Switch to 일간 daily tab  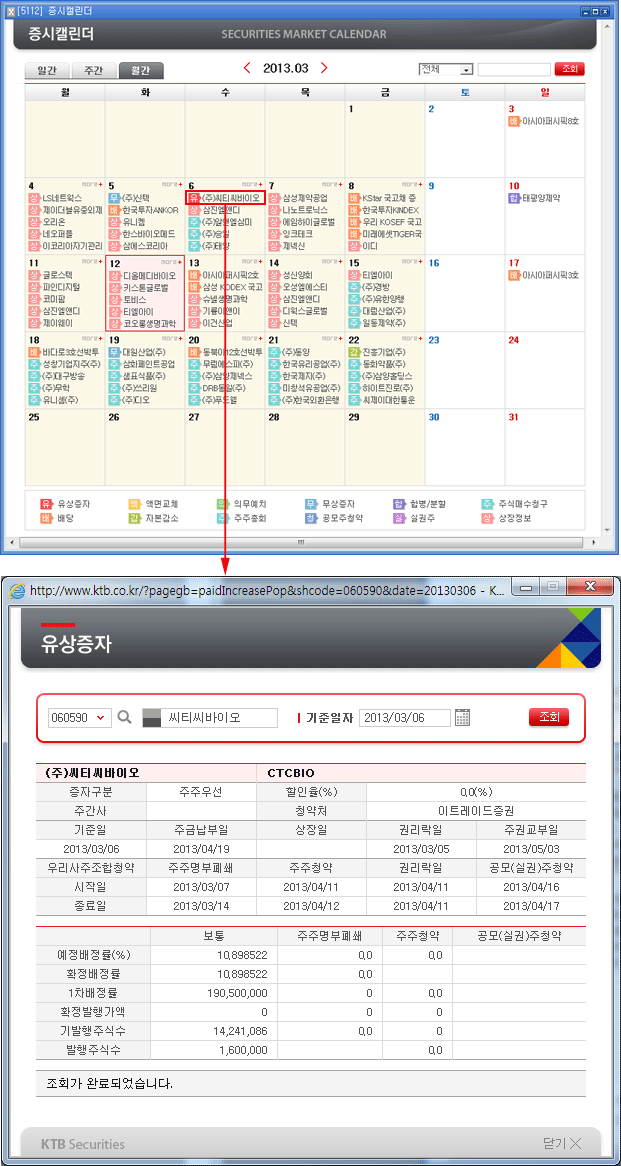(47, 71)
